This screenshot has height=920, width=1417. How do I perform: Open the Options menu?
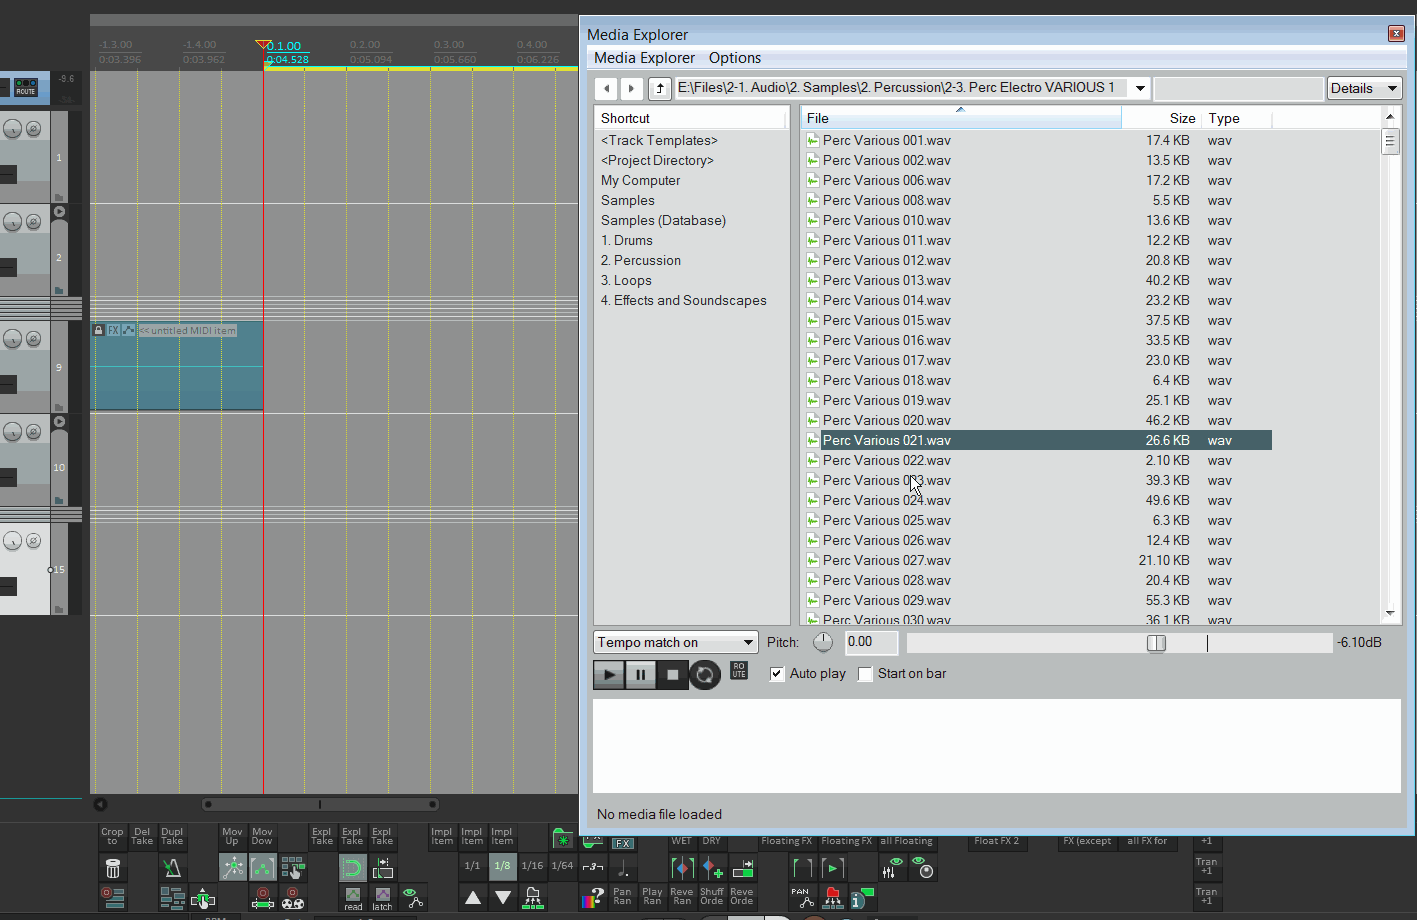(x=734, y=58)
